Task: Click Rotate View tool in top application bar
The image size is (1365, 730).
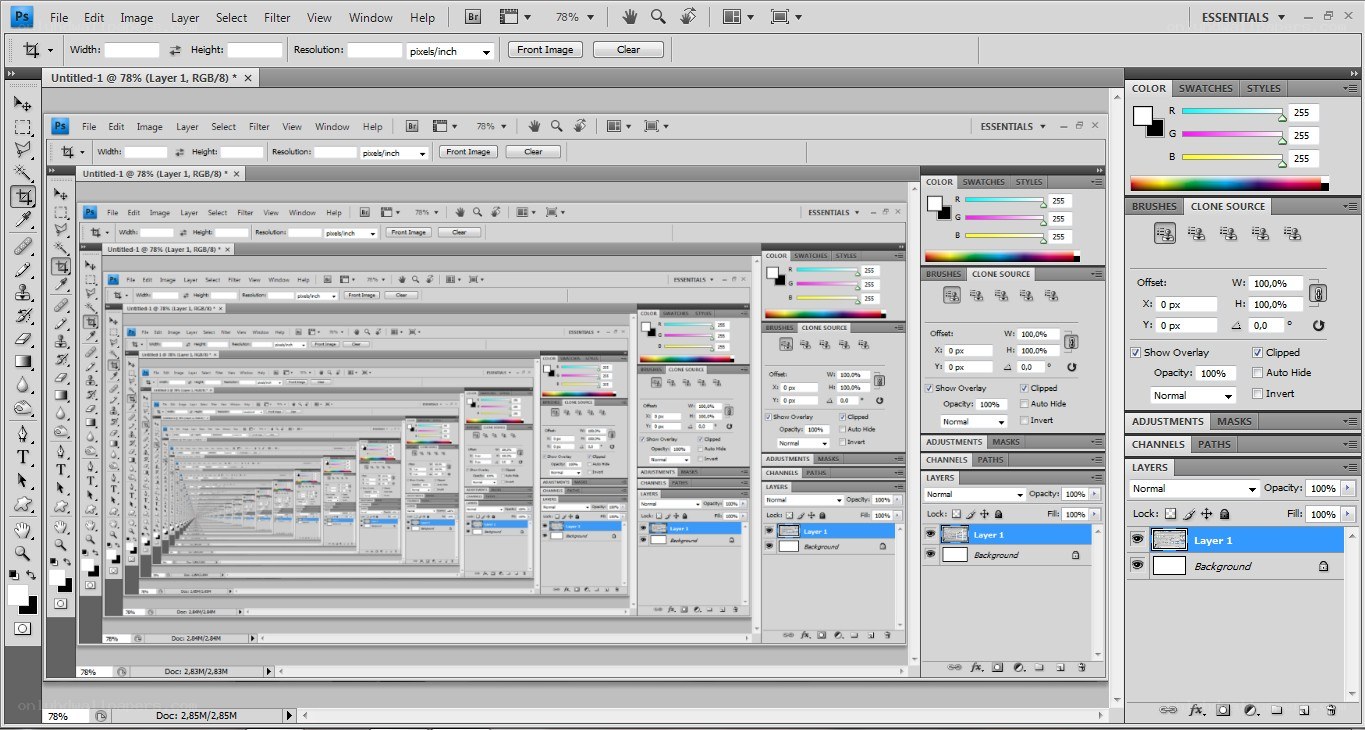Action: coord(688,17)
